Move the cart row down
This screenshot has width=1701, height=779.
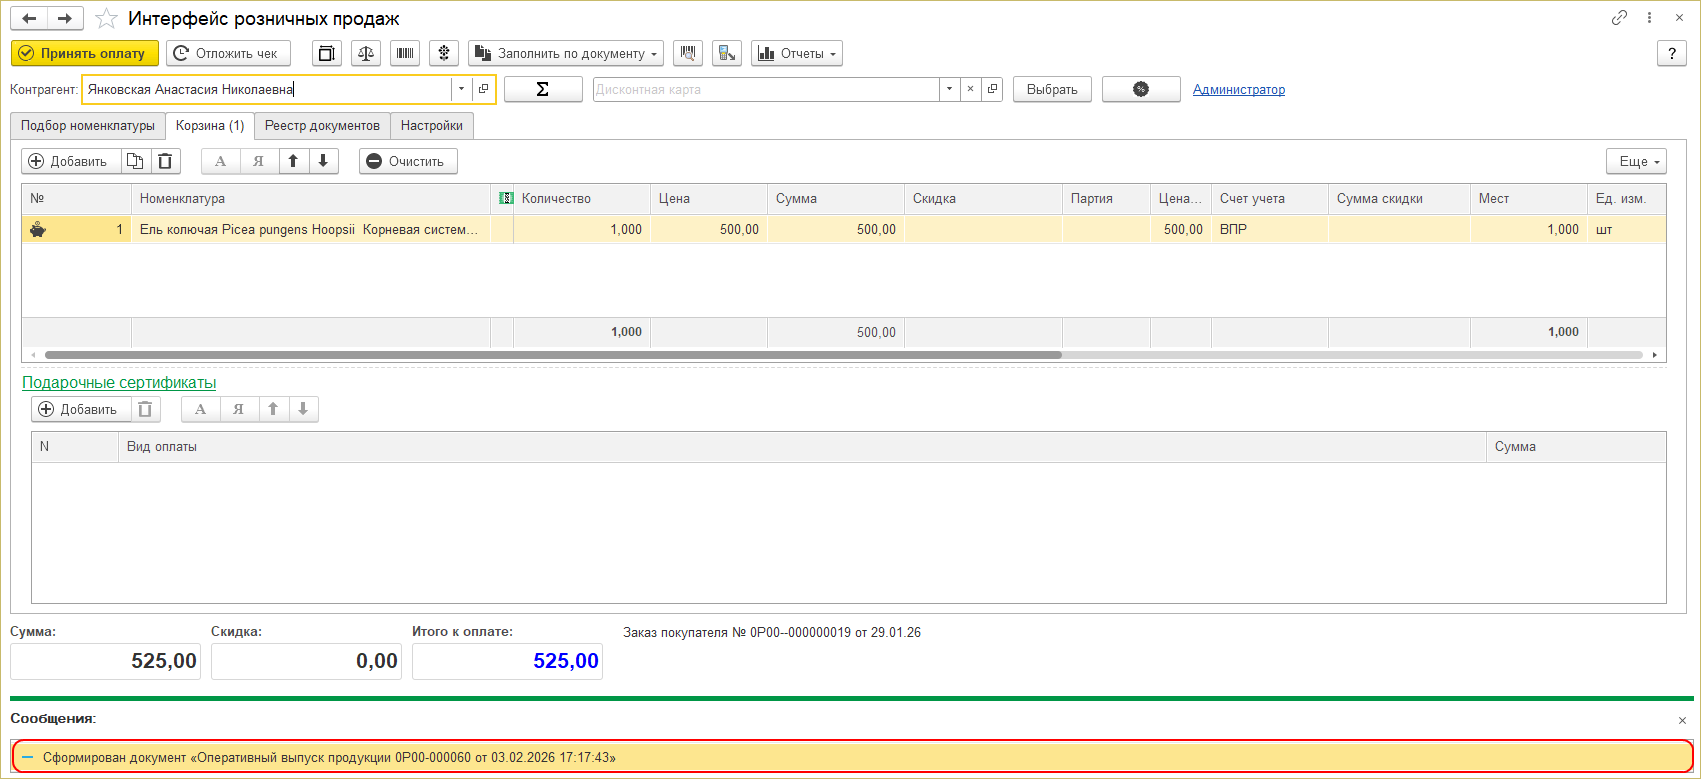tap(323, 161)
